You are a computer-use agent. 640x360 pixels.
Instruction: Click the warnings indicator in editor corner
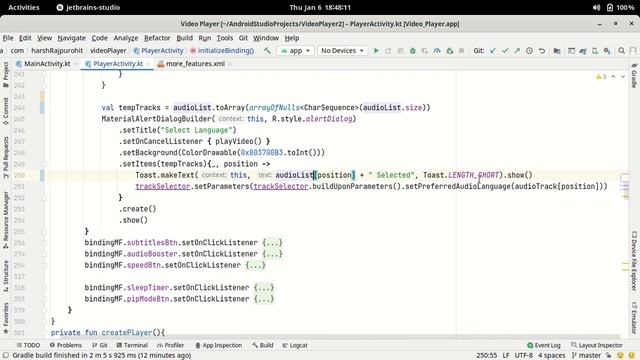[x=601, y=77]
